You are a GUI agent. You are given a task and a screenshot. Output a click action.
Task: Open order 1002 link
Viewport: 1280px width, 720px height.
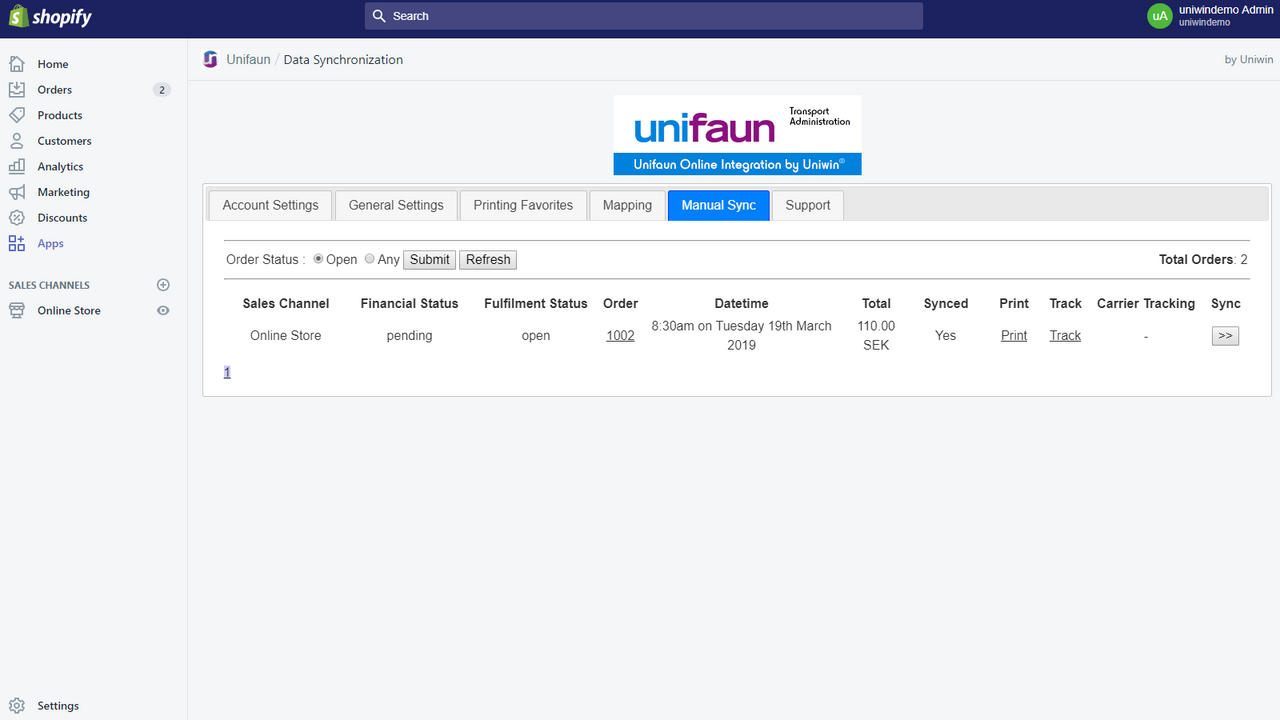[x=620, y=335]
